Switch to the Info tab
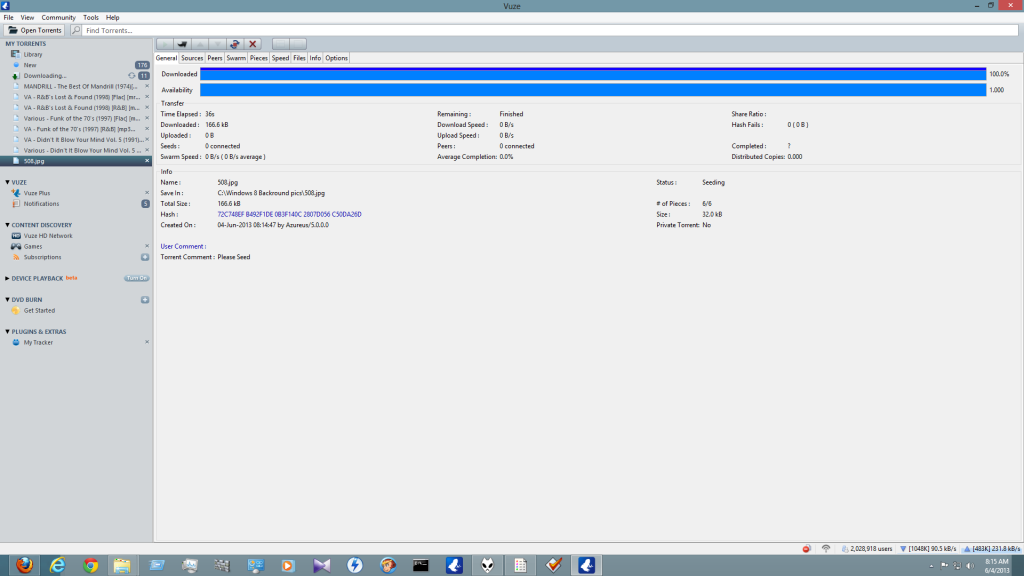This screenshot has width=1024, height=576. click(315, 58)
